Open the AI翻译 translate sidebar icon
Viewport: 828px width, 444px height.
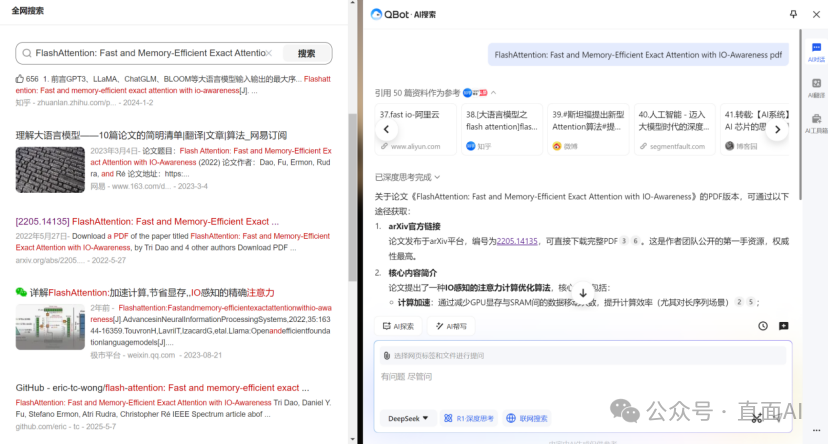(816, 88)
